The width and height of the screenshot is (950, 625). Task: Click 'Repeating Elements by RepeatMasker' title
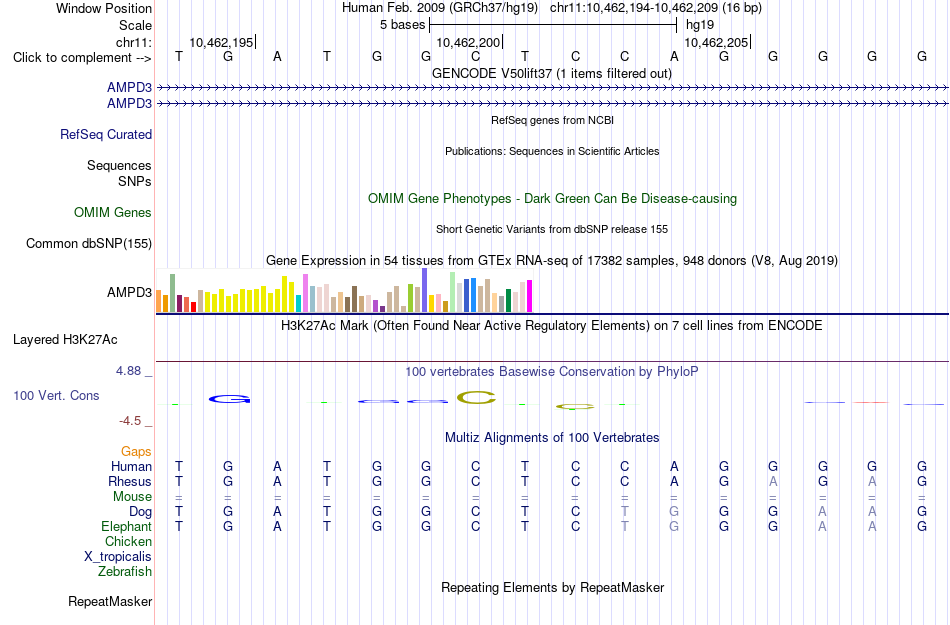pyautogui.click(x=553, y=587)
